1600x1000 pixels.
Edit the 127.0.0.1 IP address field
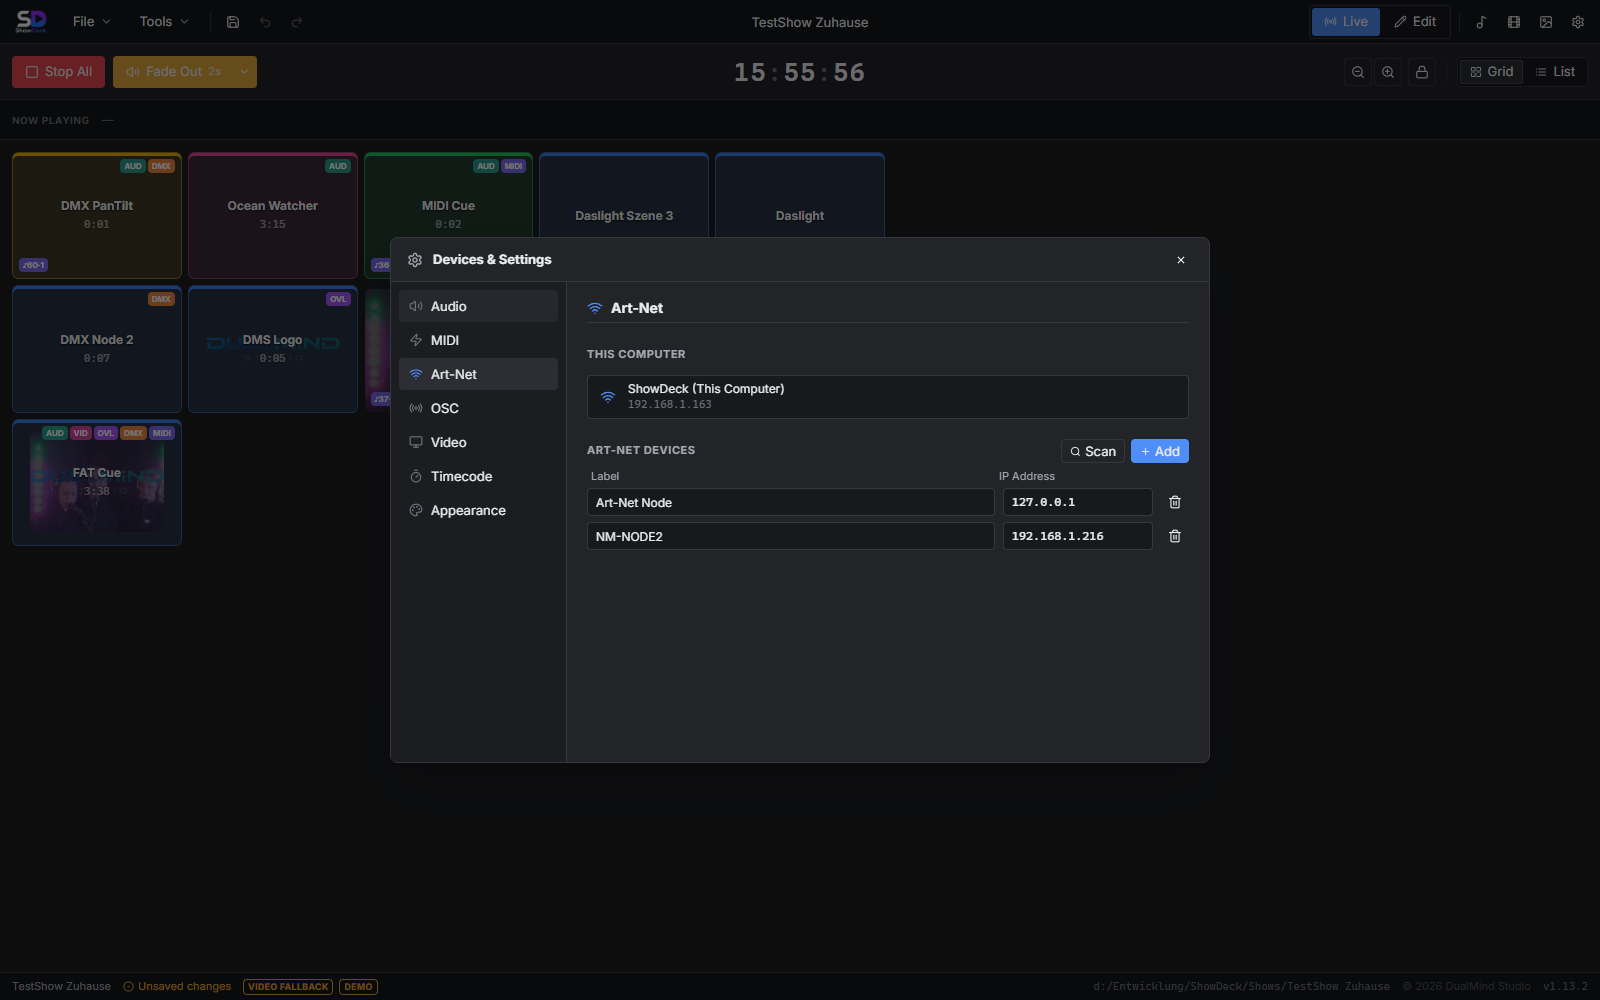(1078, 502)
